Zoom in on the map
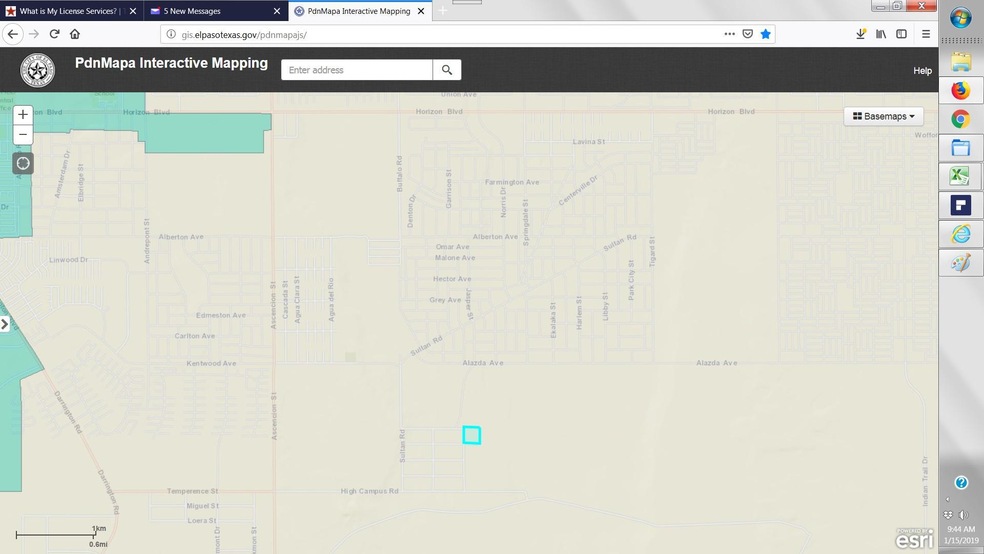The image size is (984, 554). tap(23, 115)
